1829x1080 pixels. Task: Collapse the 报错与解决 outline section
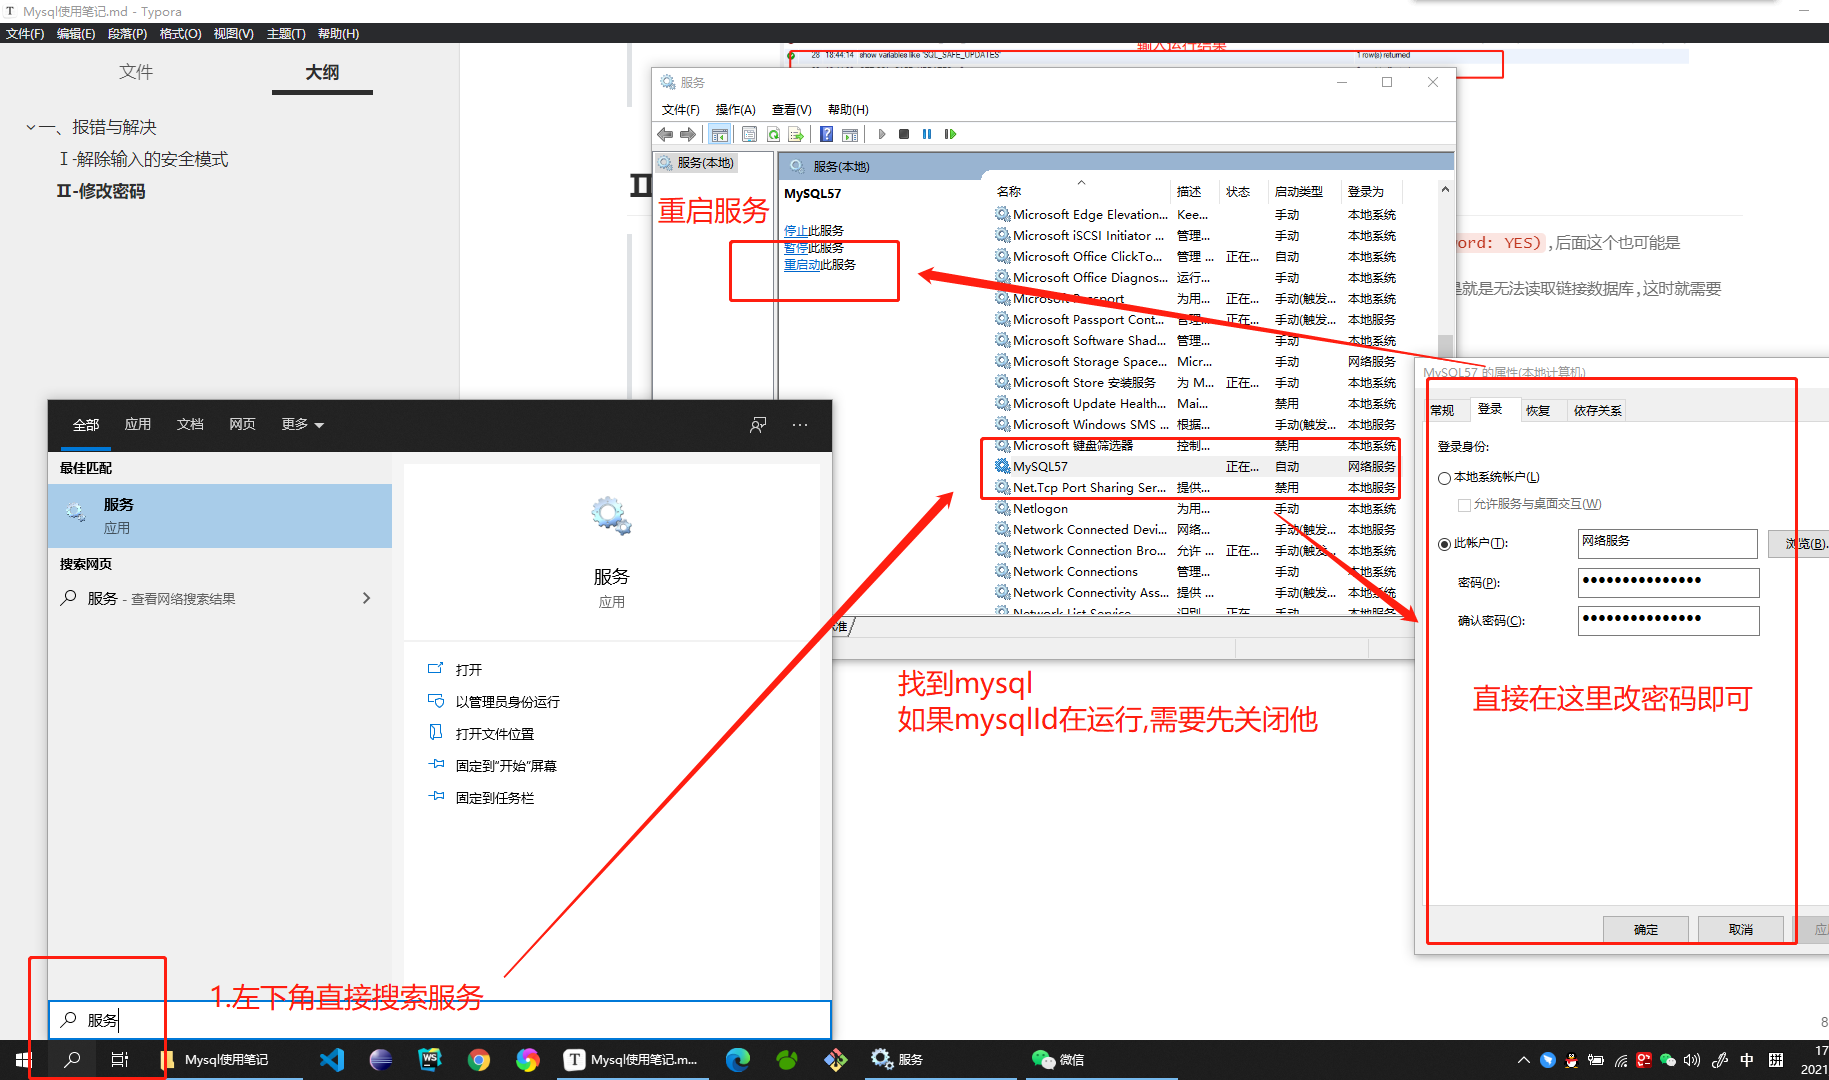click(x=31, y=128)
